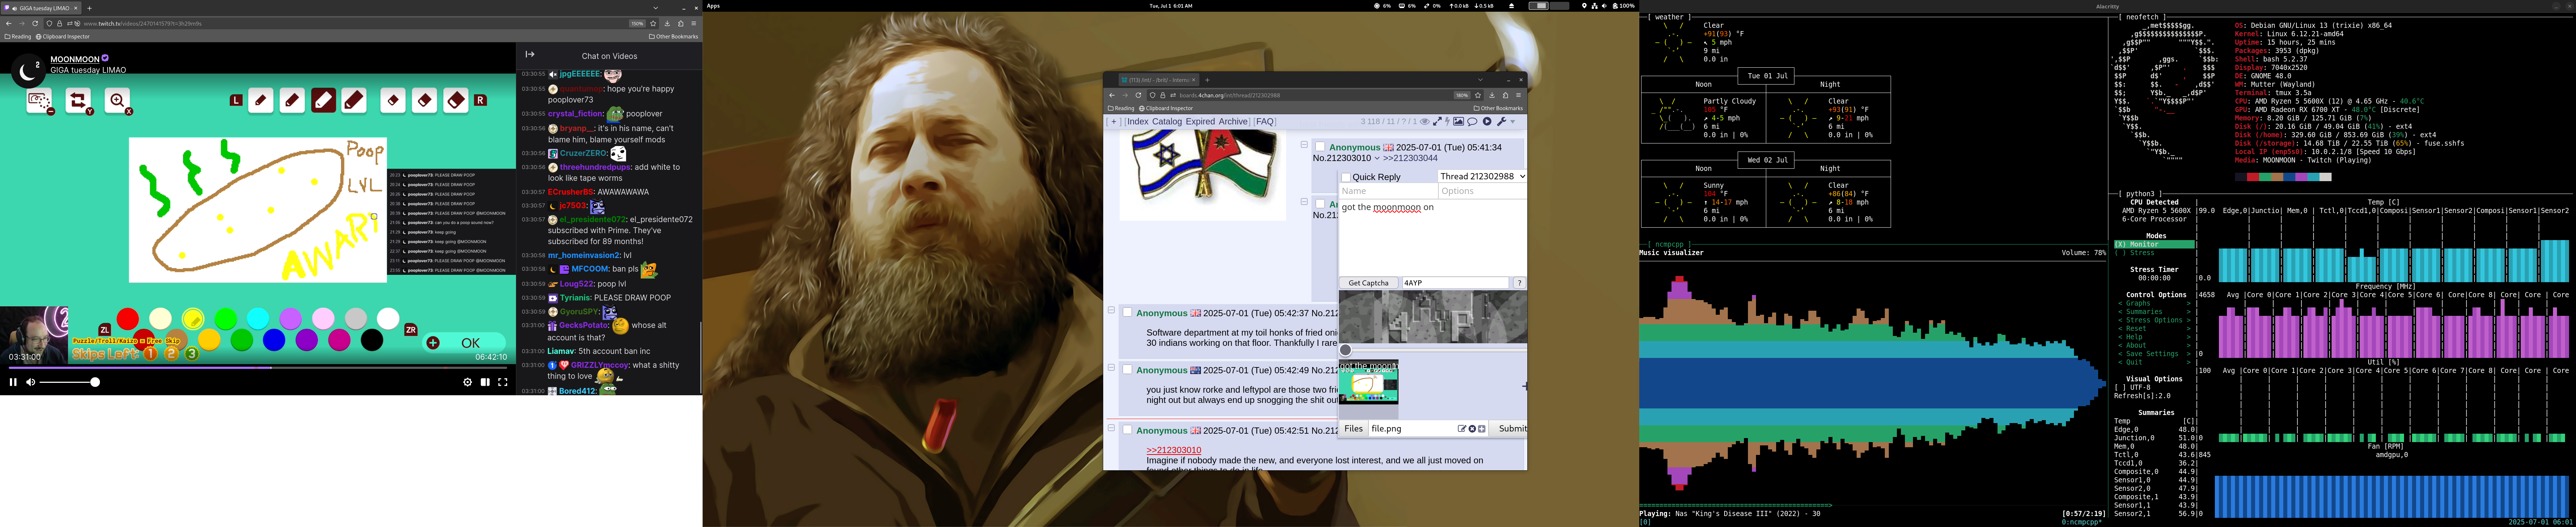Click the 4chan header eye icon

pos(1425,122)
